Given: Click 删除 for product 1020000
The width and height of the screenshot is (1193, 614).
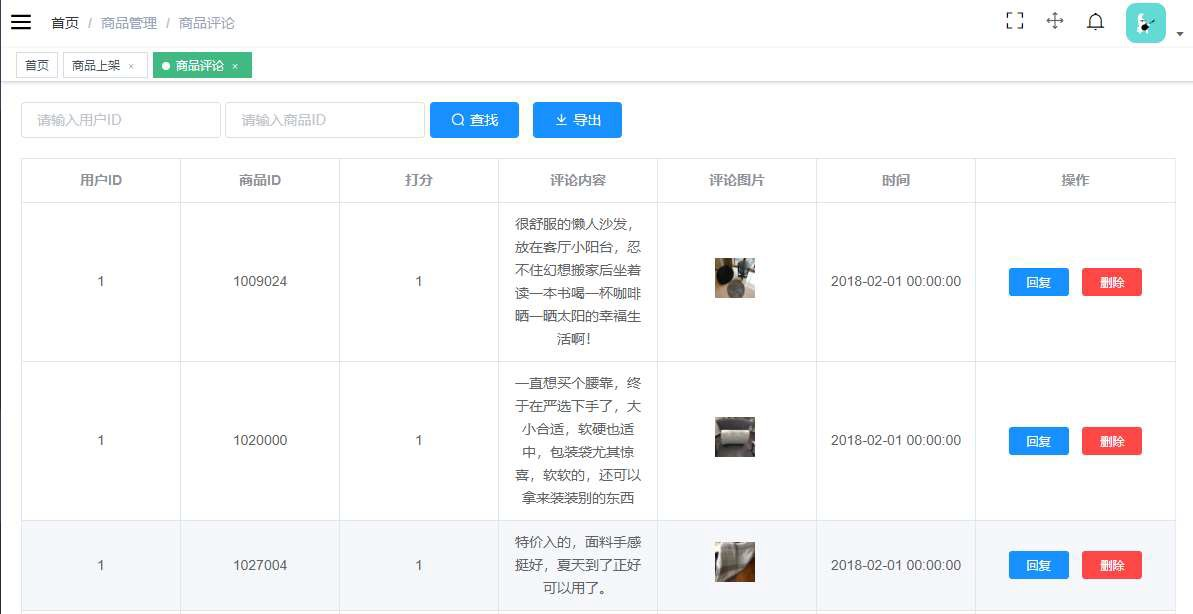Looking at the screenshot, I should point(1112,441).
